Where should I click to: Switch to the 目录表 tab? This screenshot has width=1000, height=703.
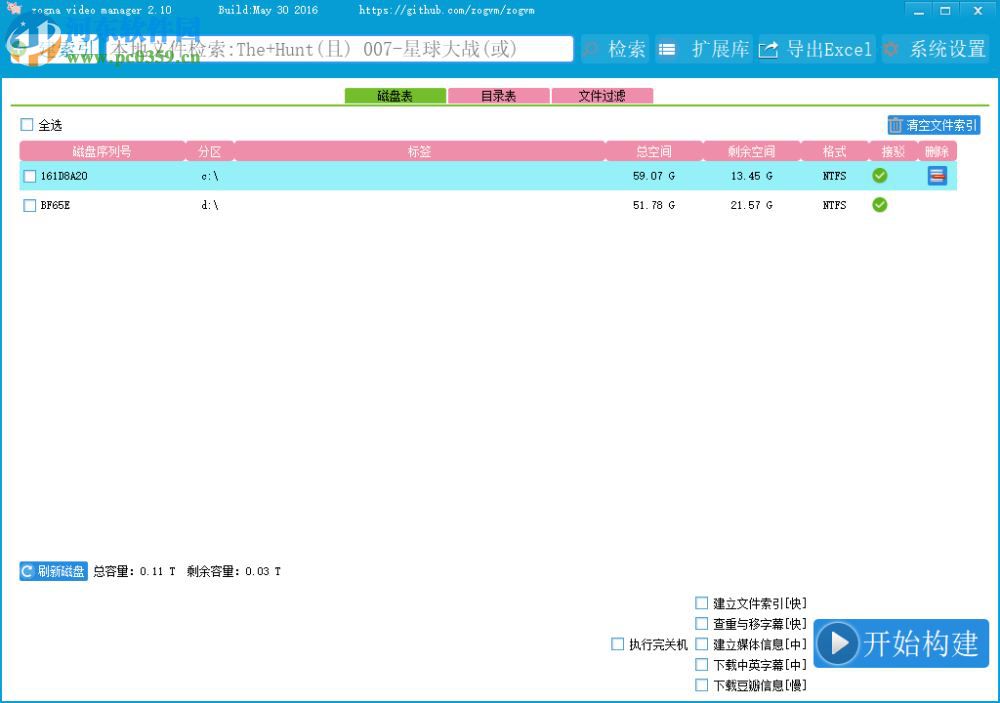coord(499,95)
